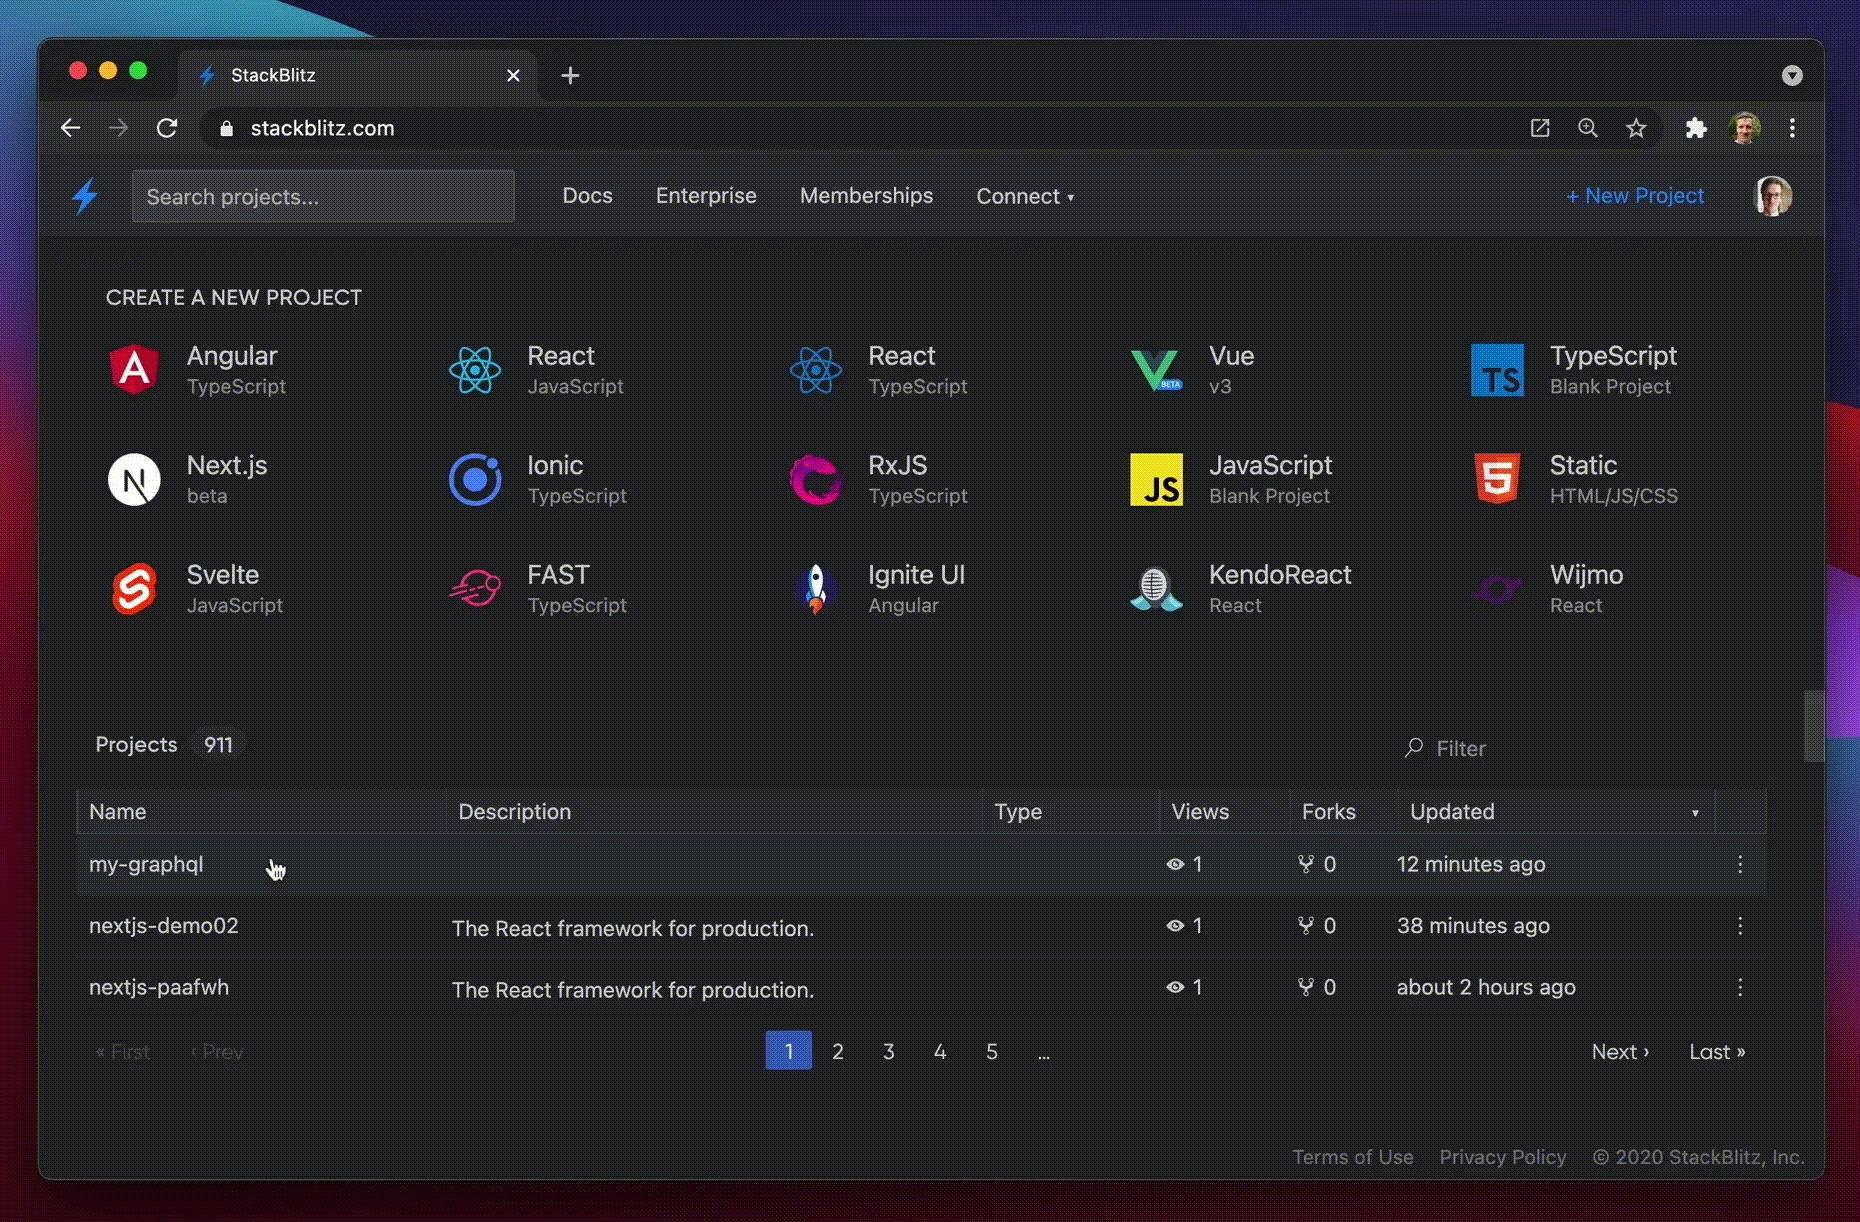1860x1222 pixels.
Task: Choose the Svelte JavaScript template icon
Action: [134, 589]
